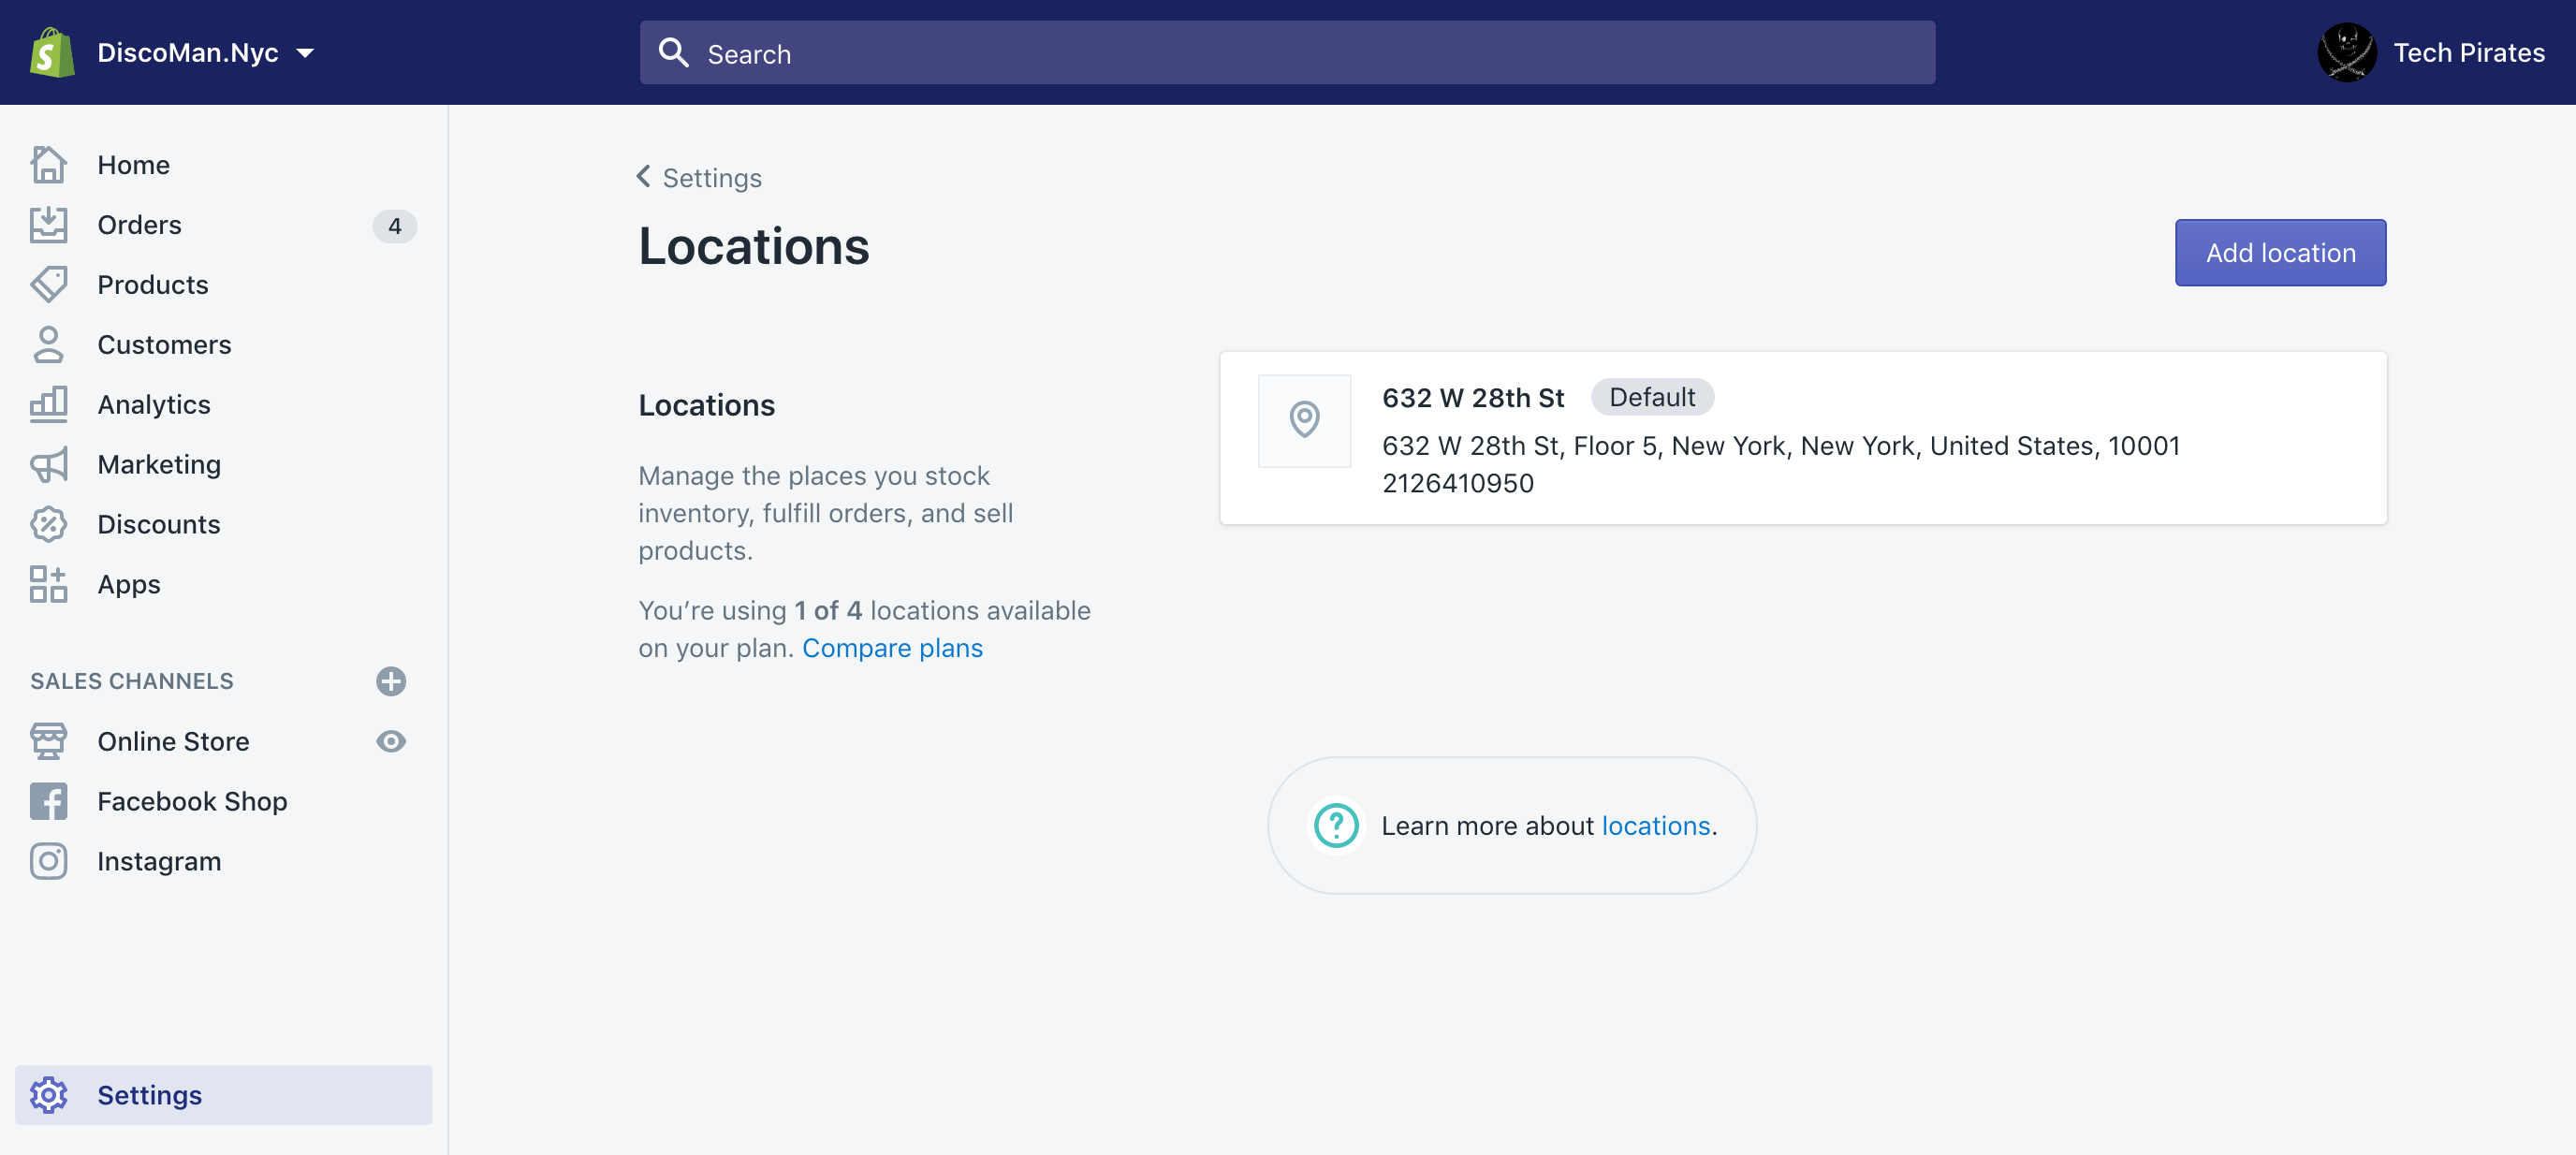The height and width of the screenshot is (1155, 2576).
Task: Open Home from the sidebar
Action: [48, 164]
